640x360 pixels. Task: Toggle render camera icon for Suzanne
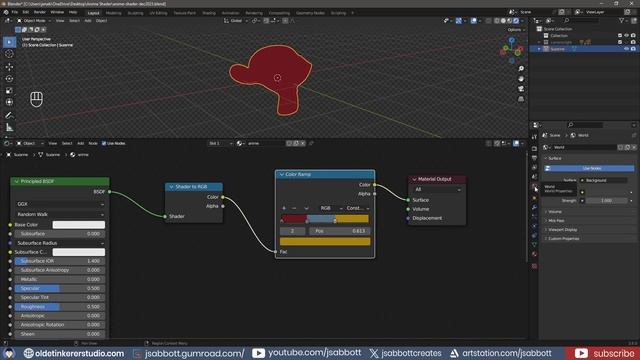[x=633, y=49]
